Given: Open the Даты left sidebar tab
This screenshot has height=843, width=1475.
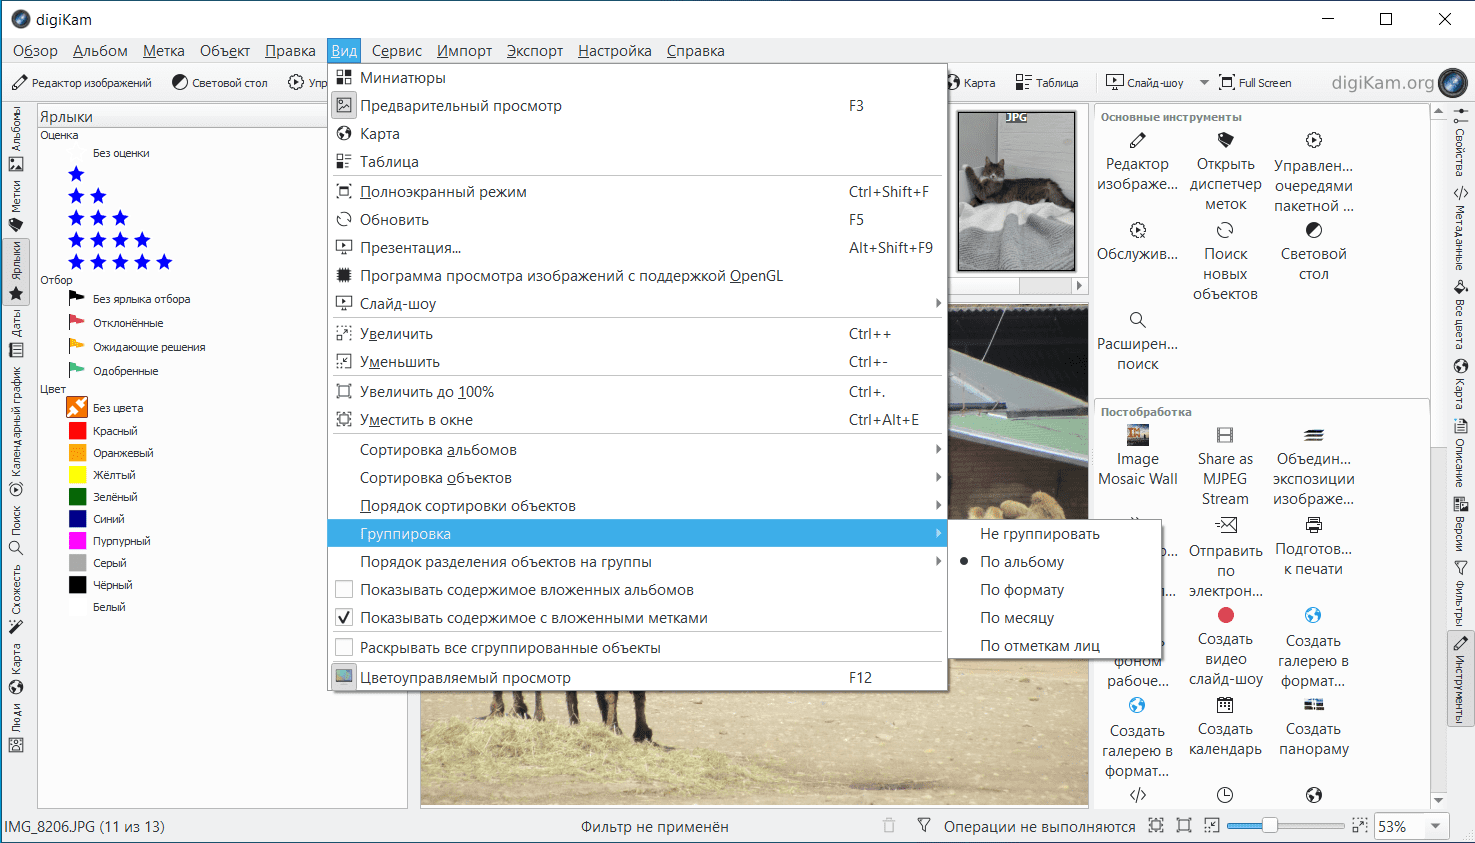Looking at the screenshot, I should 16,335.
